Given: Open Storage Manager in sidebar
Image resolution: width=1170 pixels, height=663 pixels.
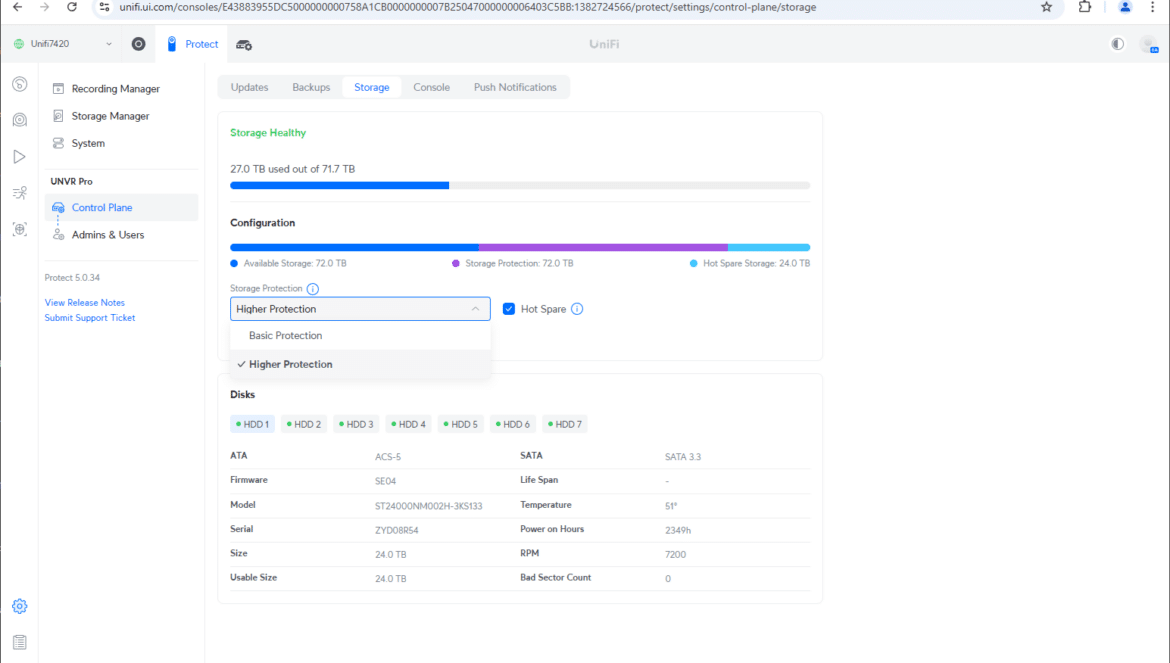Looking at the screenshot, I should coord(122,116).
